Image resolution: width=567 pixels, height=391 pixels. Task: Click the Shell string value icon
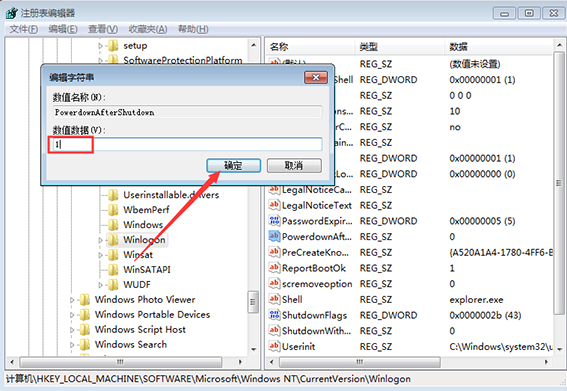pyautogui.click(x=274, y=299)
